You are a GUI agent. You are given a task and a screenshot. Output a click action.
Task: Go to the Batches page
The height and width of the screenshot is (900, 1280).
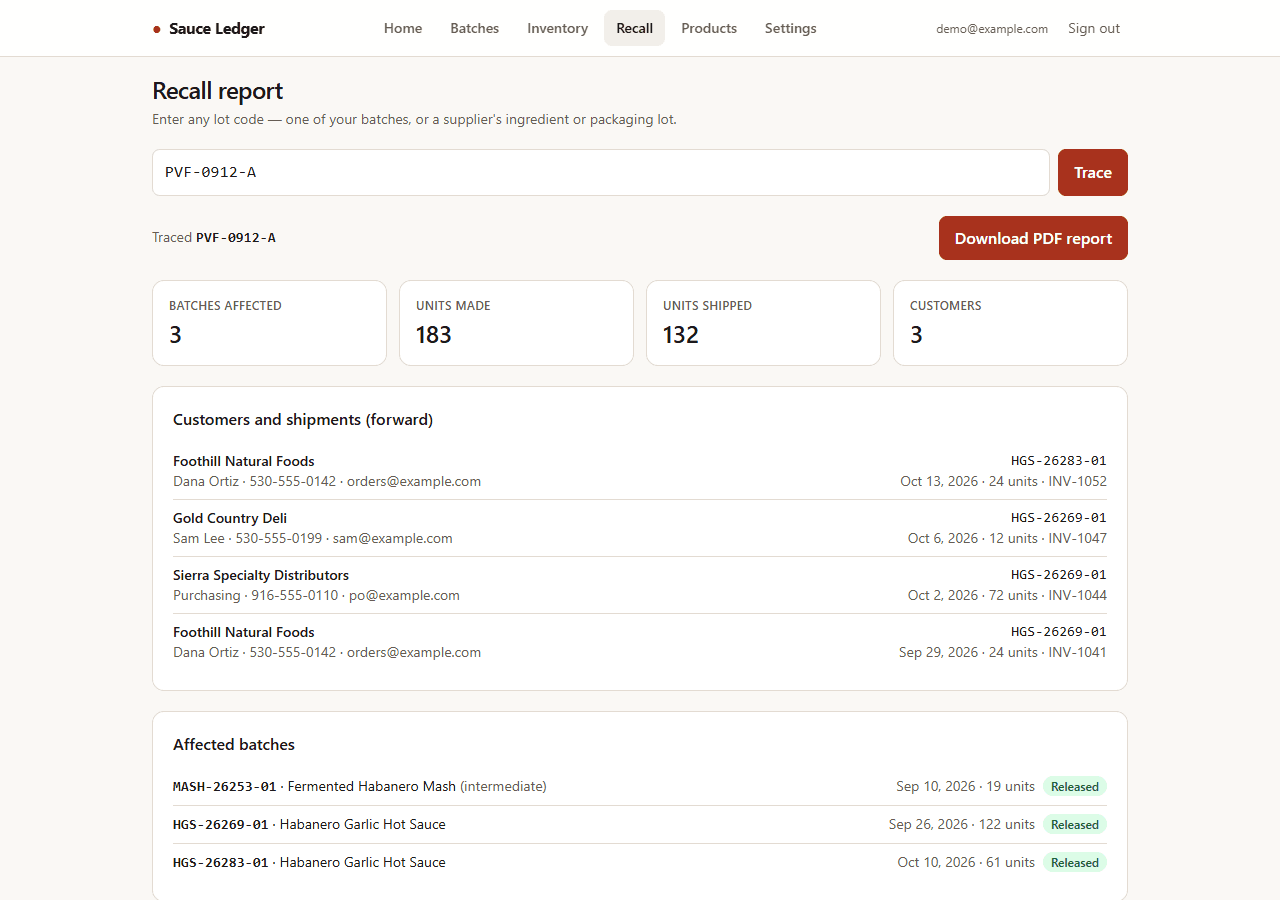(x=475, y=28)
